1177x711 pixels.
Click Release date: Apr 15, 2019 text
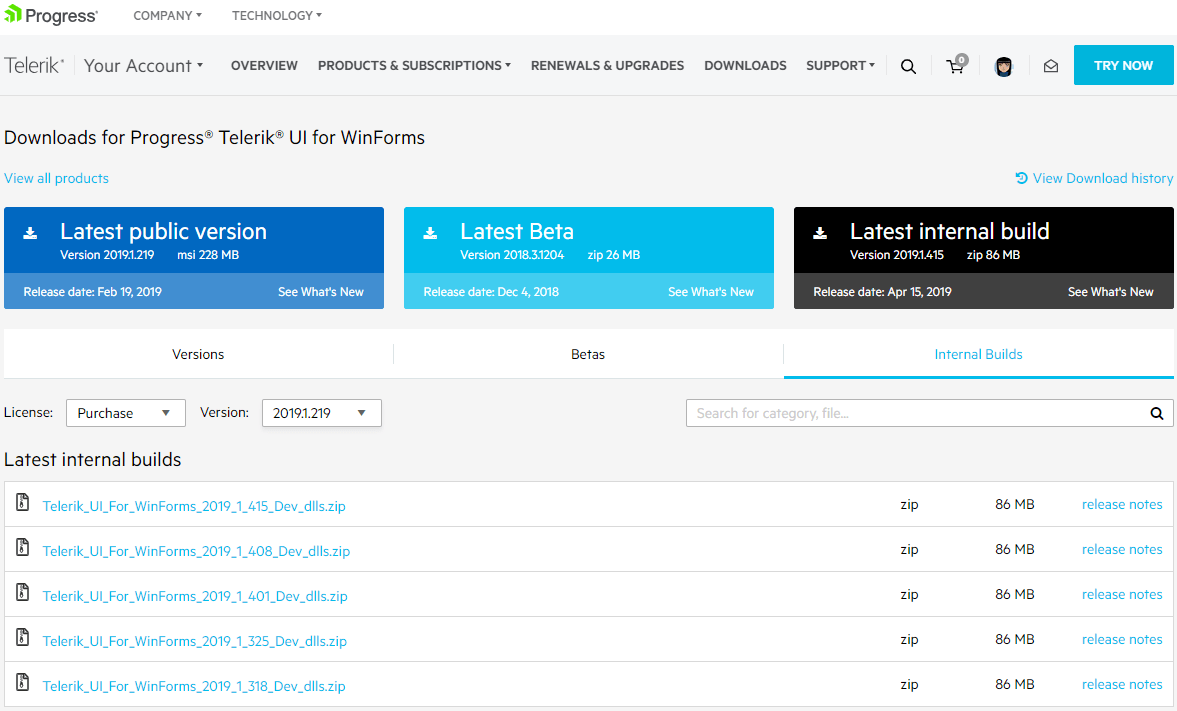coord(882,291)
